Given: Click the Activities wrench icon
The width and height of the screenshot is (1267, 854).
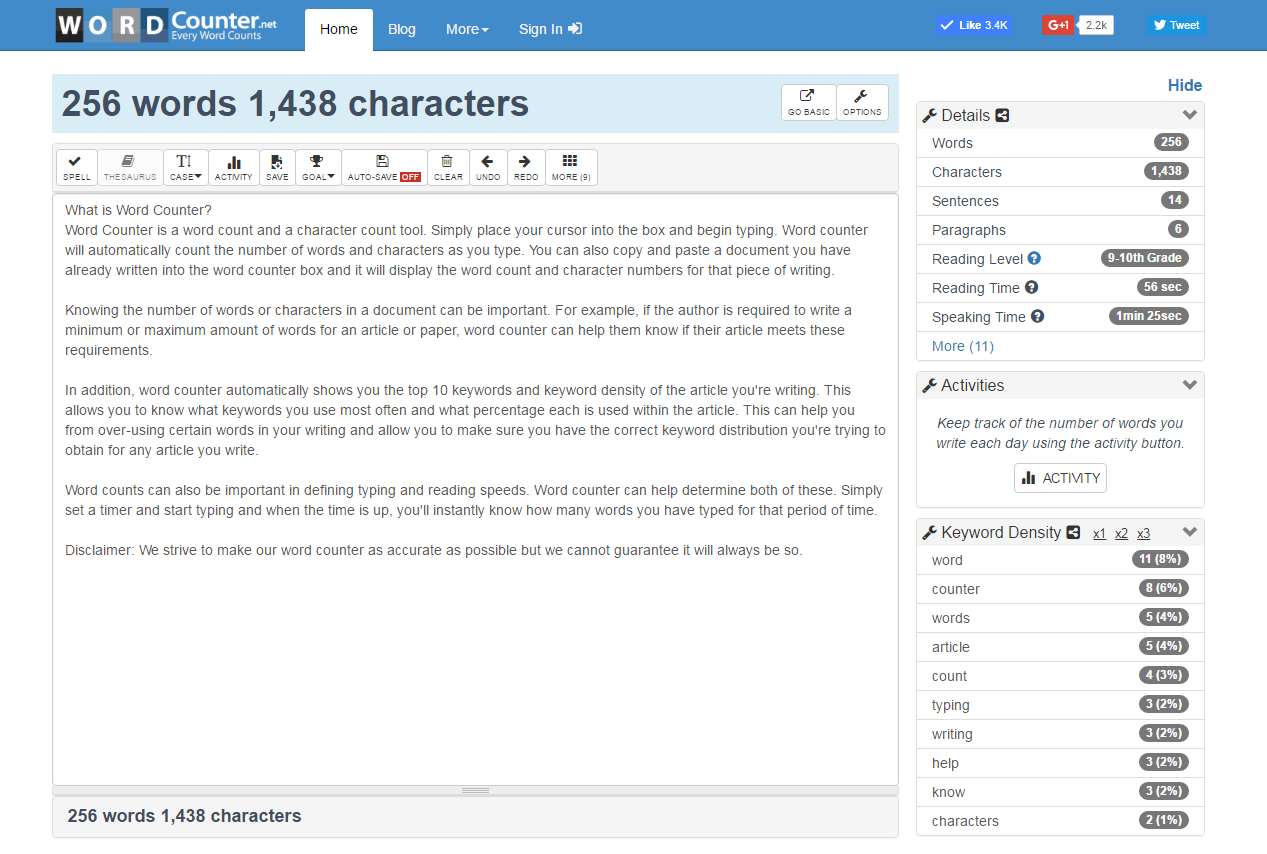Looking at the screenshot, I should pos(929,386).
